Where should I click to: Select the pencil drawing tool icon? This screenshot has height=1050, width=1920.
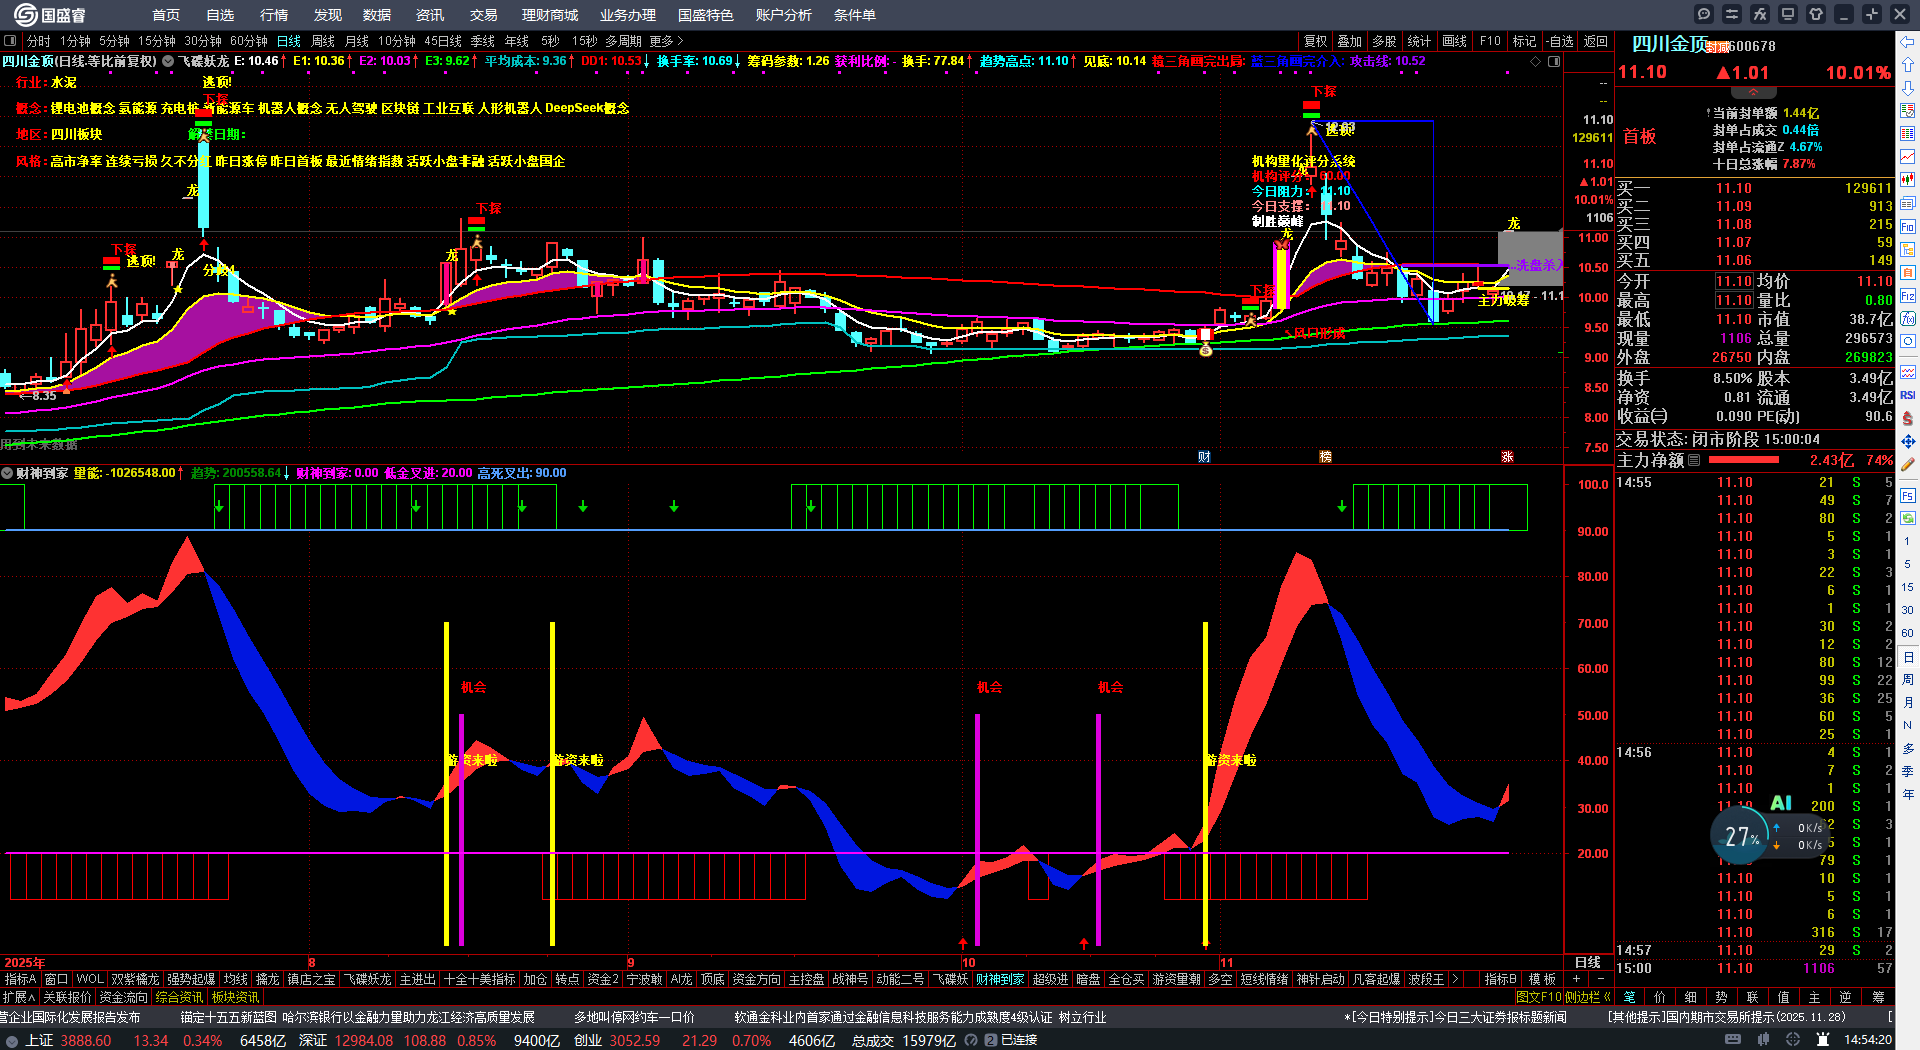[1908, 464]
